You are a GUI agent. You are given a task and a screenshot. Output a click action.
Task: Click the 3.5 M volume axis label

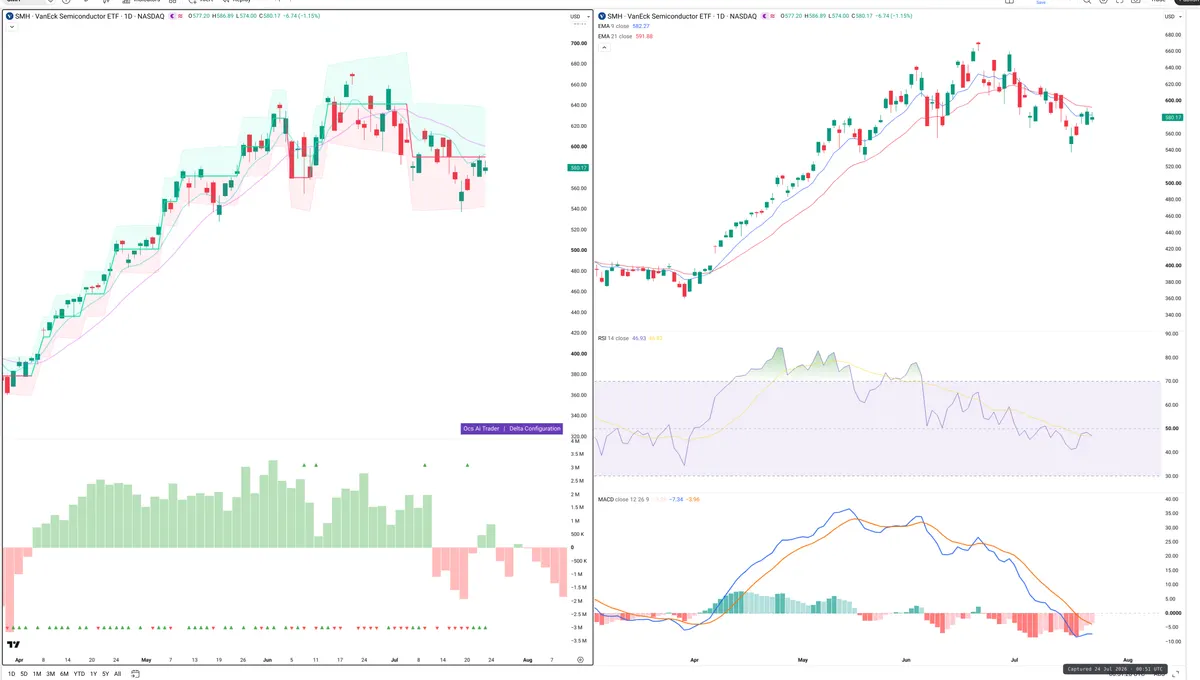coord(577,454)
